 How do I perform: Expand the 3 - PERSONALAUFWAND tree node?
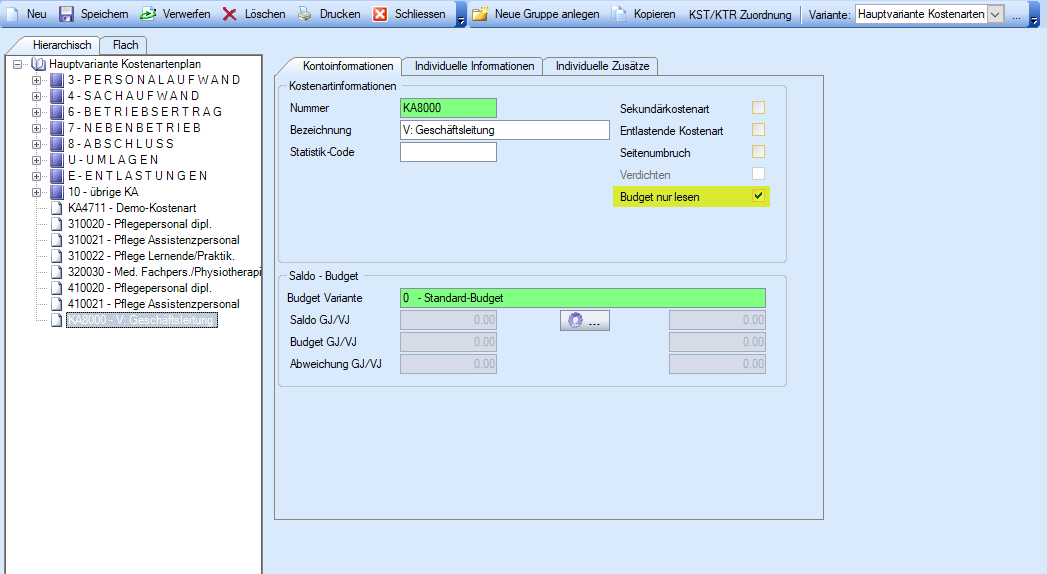tap(37, 80)
